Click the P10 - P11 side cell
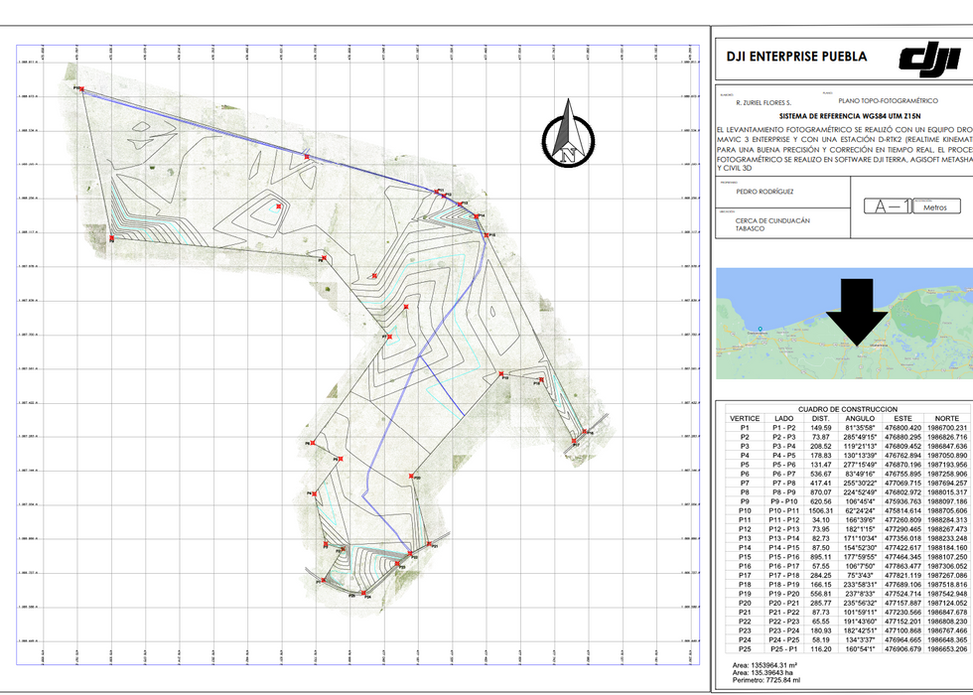Image resolution: width=973 pixels, height=695 pixels. point(784,511)
